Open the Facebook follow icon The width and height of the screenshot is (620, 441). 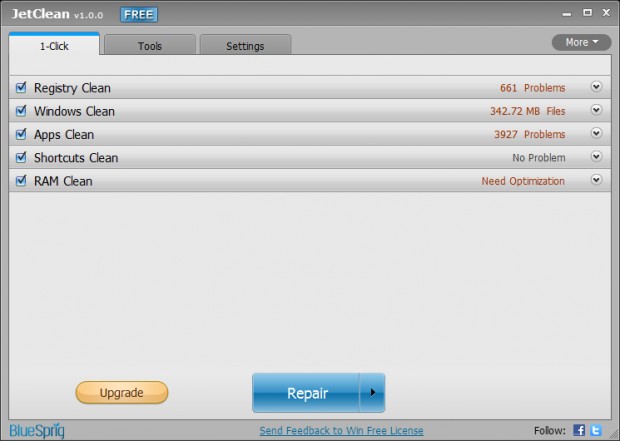tap(579, 430)
